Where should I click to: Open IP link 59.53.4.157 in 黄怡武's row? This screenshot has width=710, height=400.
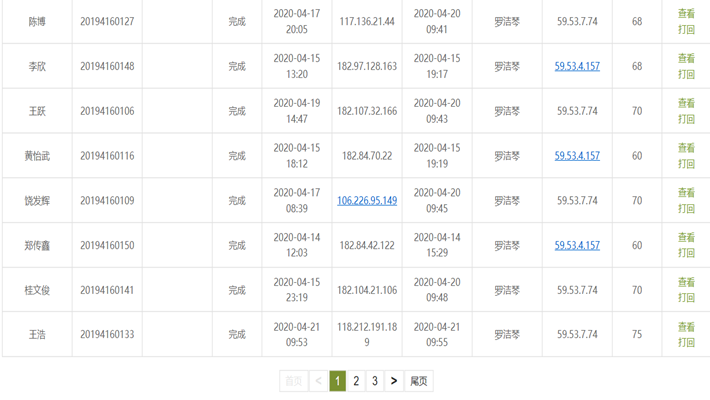point(577,156)
